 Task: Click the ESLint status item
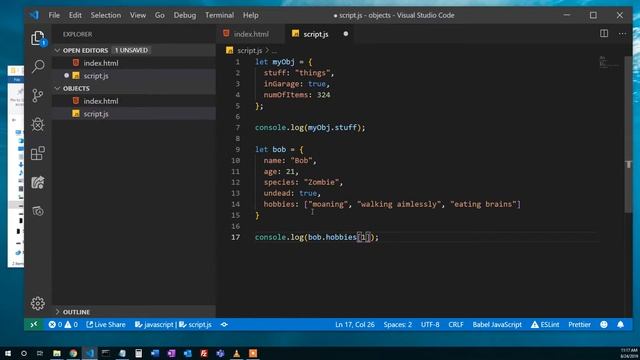click(545, 324)
